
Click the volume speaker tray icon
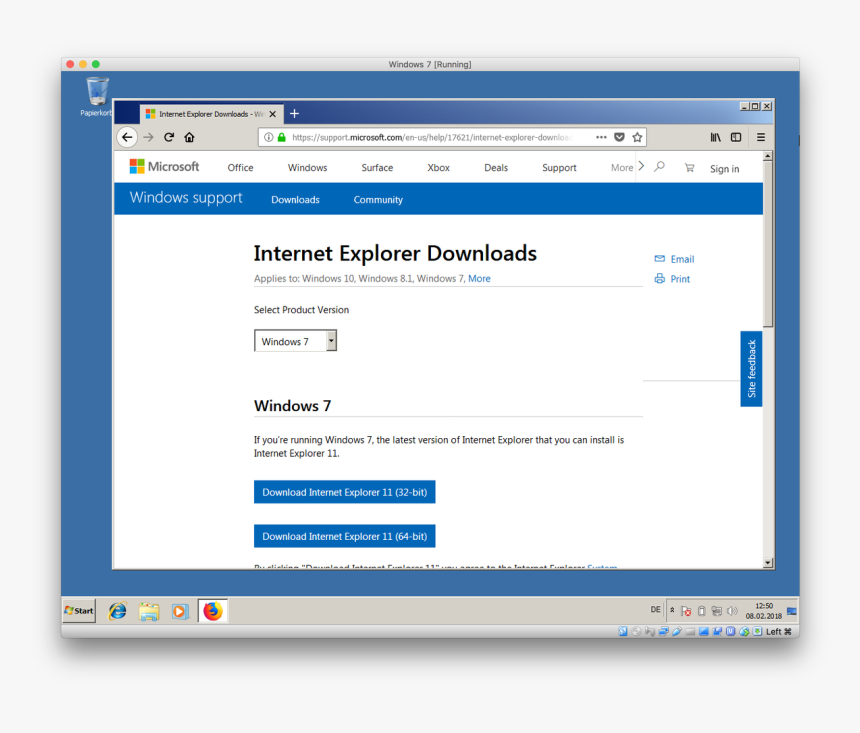pyautogui.click(x=732, y=611)
